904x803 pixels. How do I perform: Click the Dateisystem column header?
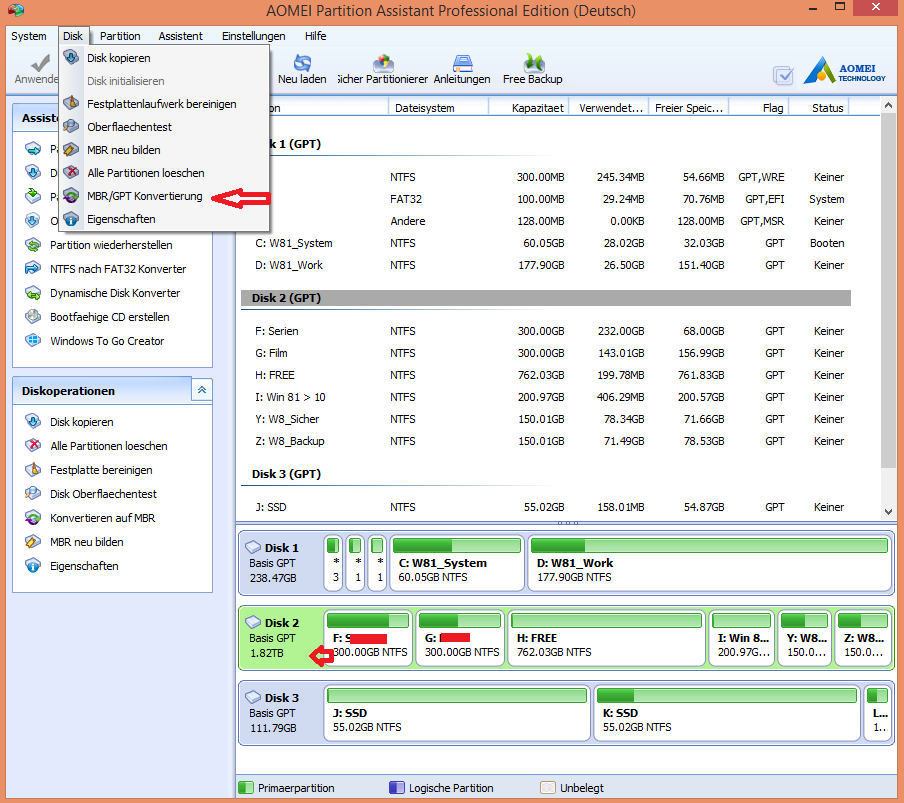click(438, 108)
